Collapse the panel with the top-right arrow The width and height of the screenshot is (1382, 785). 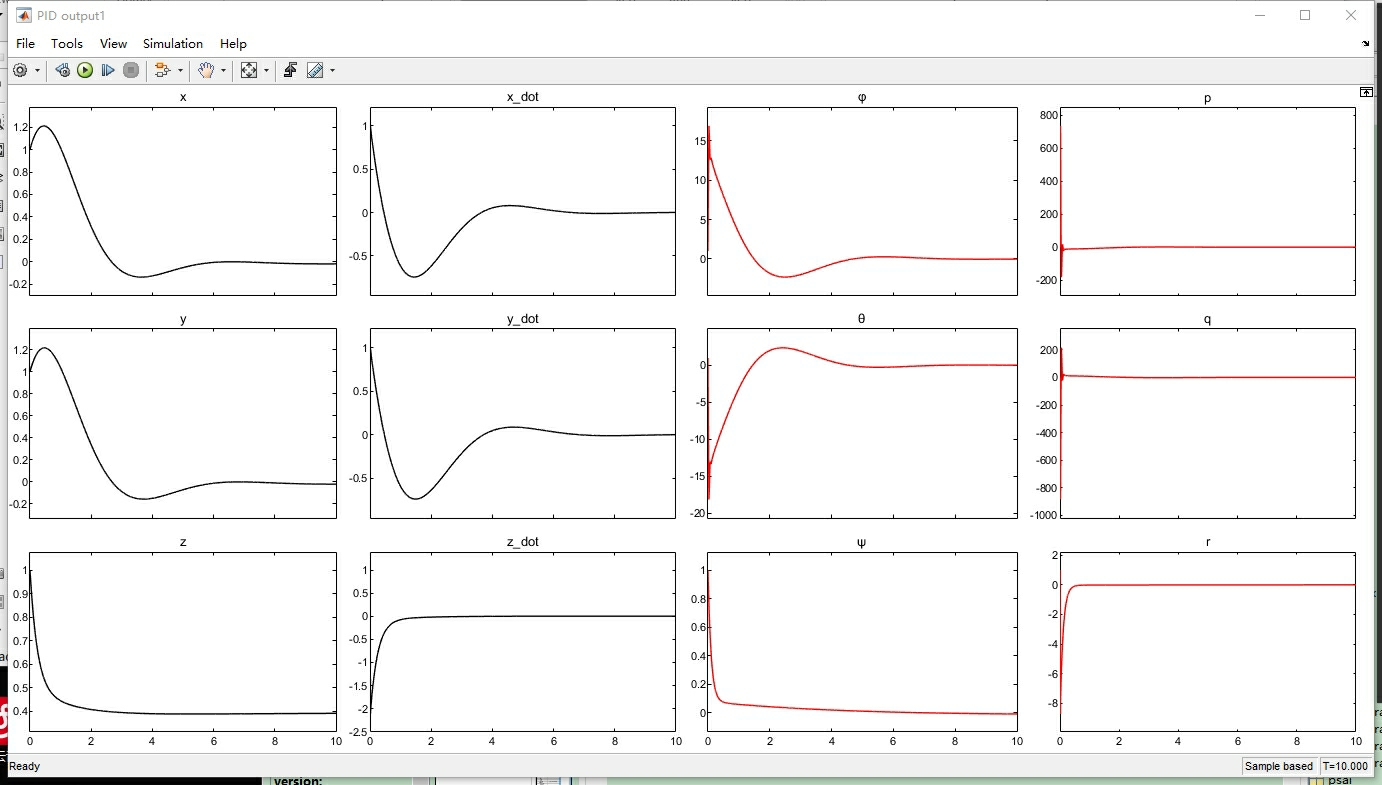pyautogui.click(x=1367, y=91)
